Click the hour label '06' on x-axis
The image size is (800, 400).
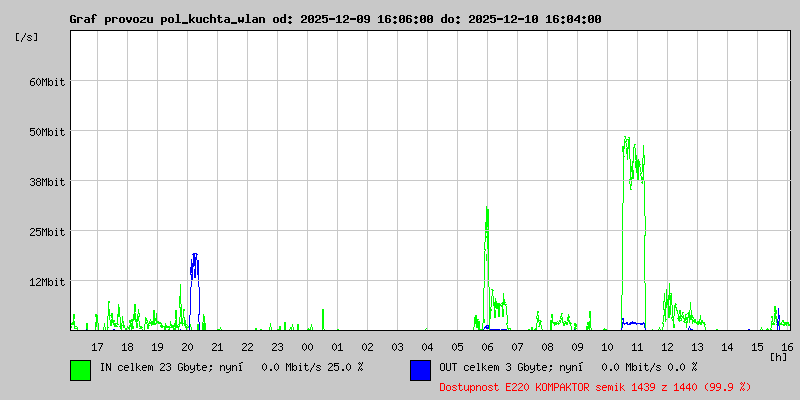coord(487,347)
